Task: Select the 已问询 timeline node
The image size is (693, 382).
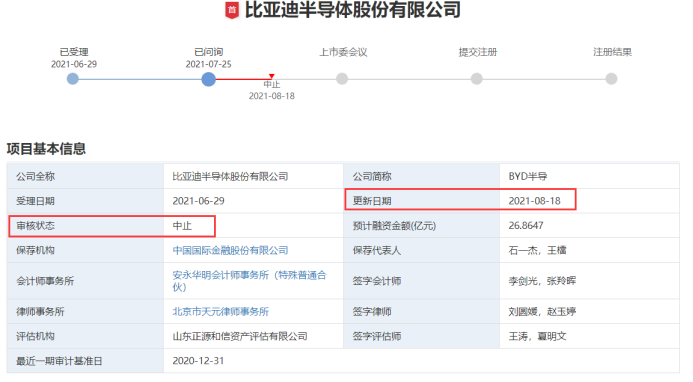Action: (x=208, y=79)
